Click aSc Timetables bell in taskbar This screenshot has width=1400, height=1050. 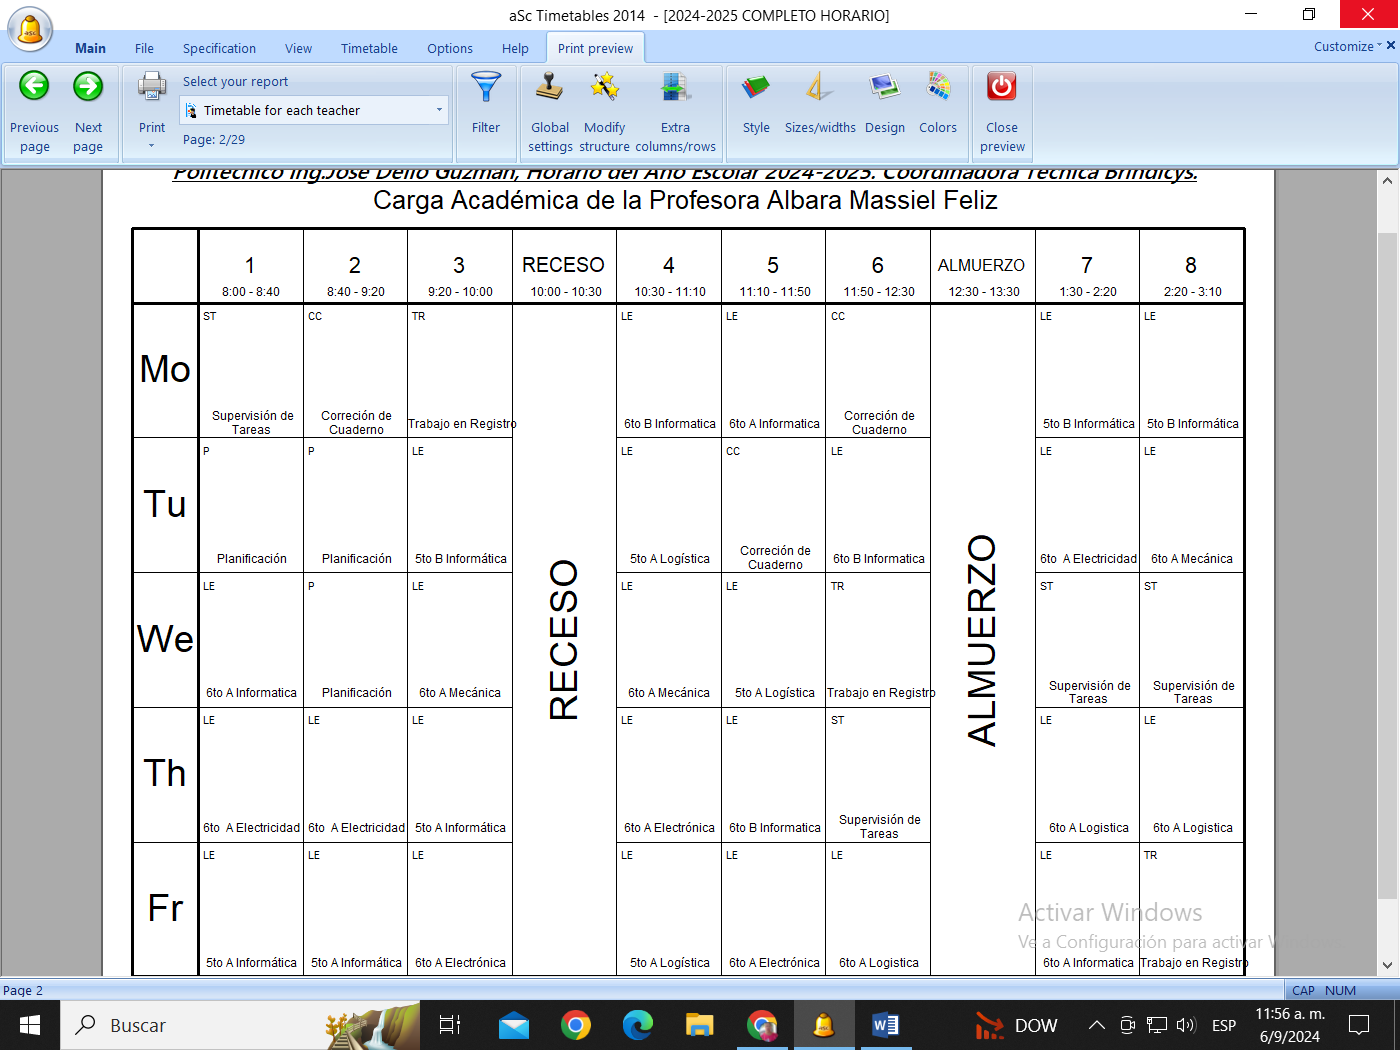coord(824,1025)
